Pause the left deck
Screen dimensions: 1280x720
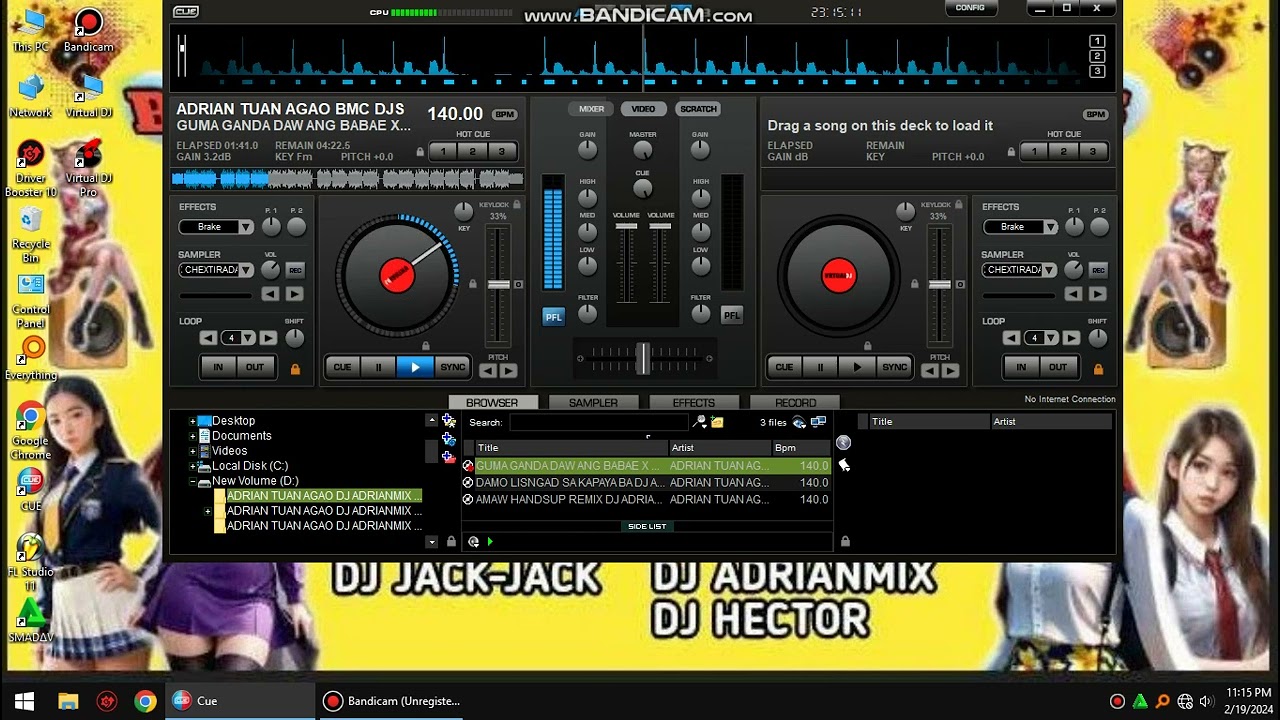(378, 367)
